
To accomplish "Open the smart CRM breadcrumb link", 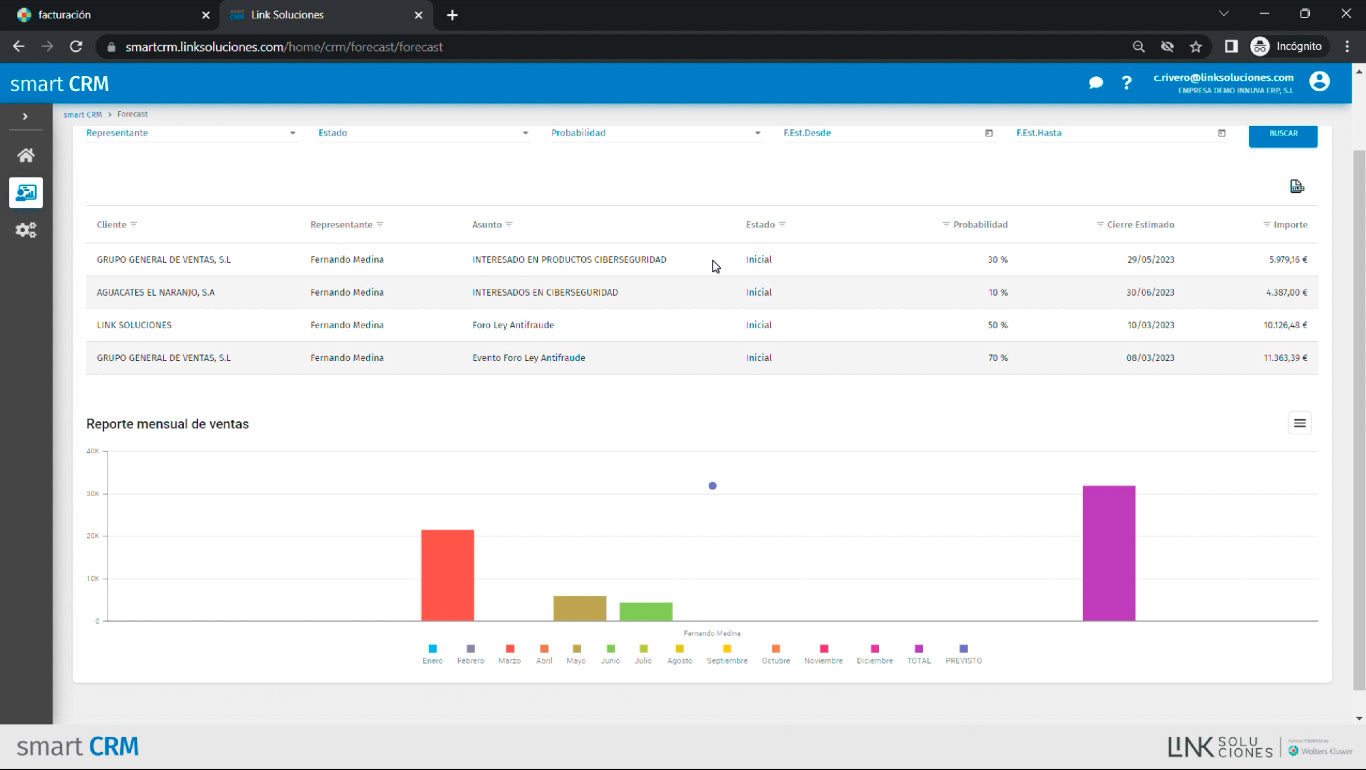I will [82, 114].
